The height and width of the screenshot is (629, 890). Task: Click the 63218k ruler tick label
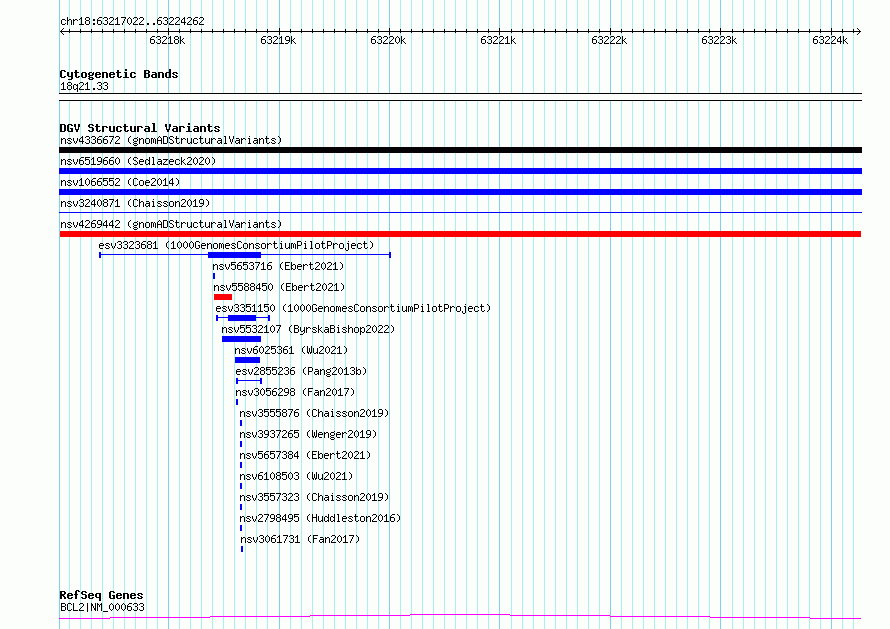click(167, 40)
